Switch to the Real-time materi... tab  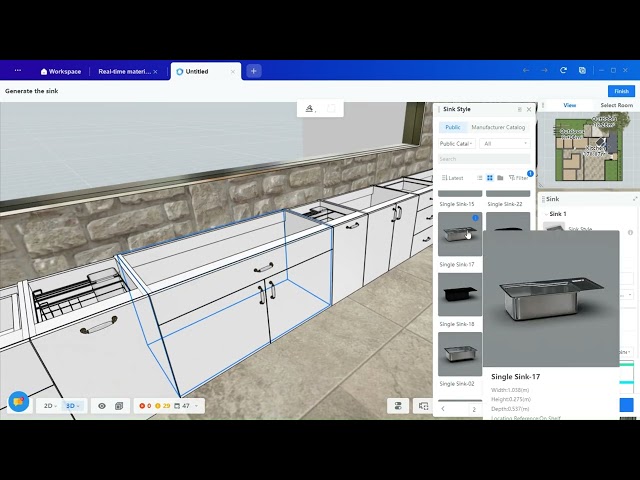[124, 71]
